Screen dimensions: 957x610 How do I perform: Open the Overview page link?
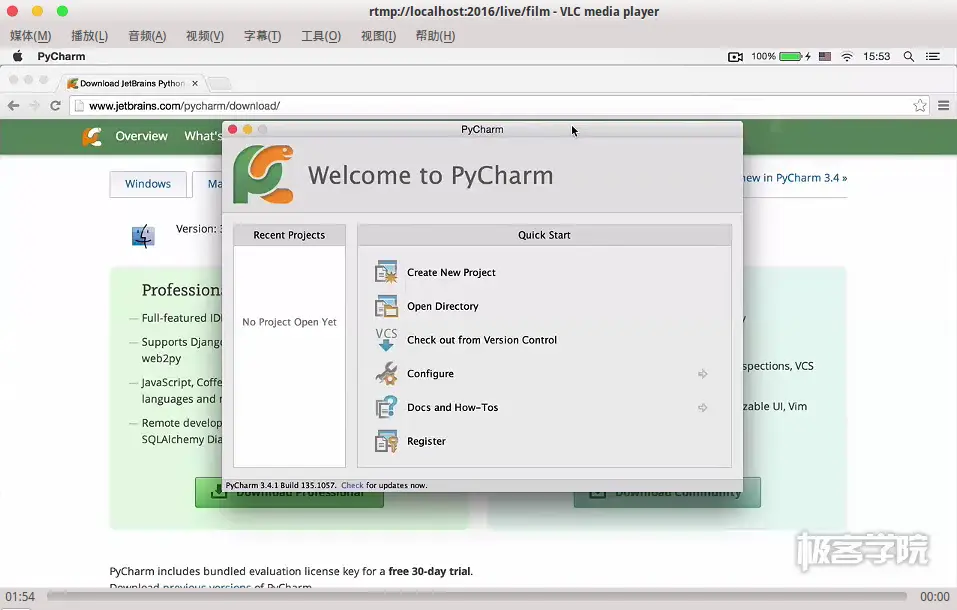click(142, 136)
